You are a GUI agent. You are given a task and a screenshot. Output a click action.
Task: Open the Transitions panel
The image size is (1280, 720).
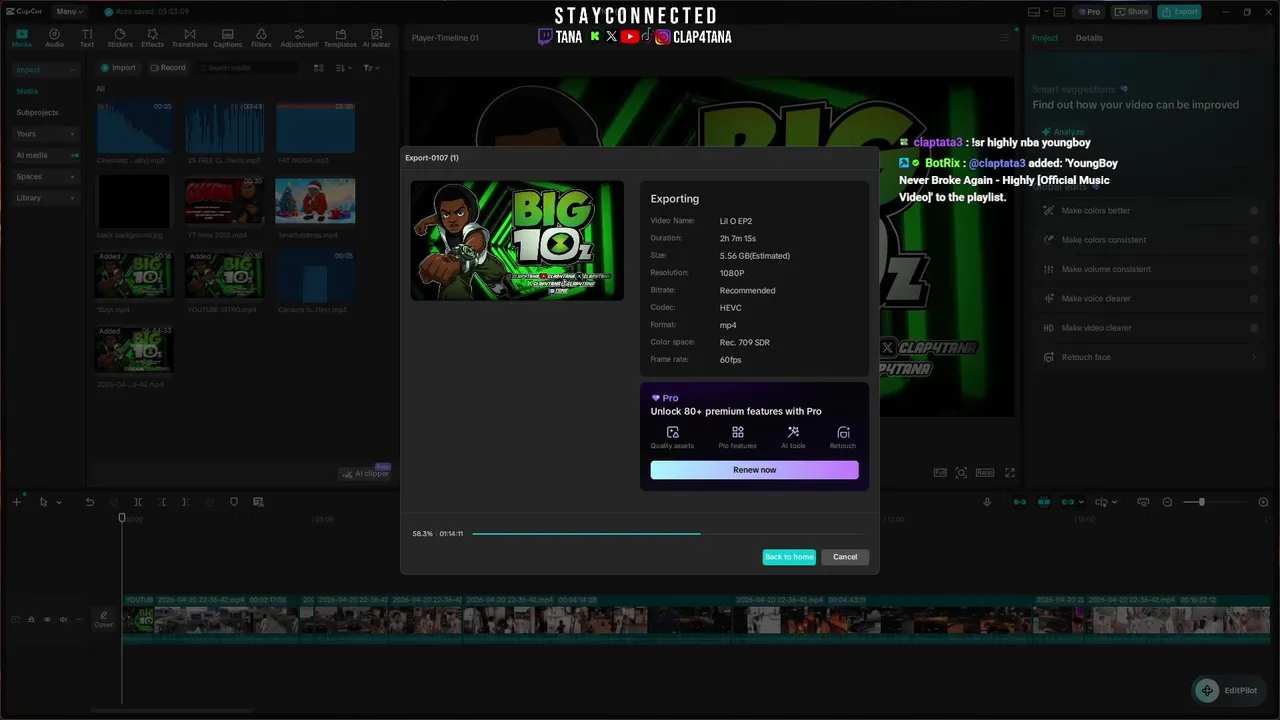189,38
